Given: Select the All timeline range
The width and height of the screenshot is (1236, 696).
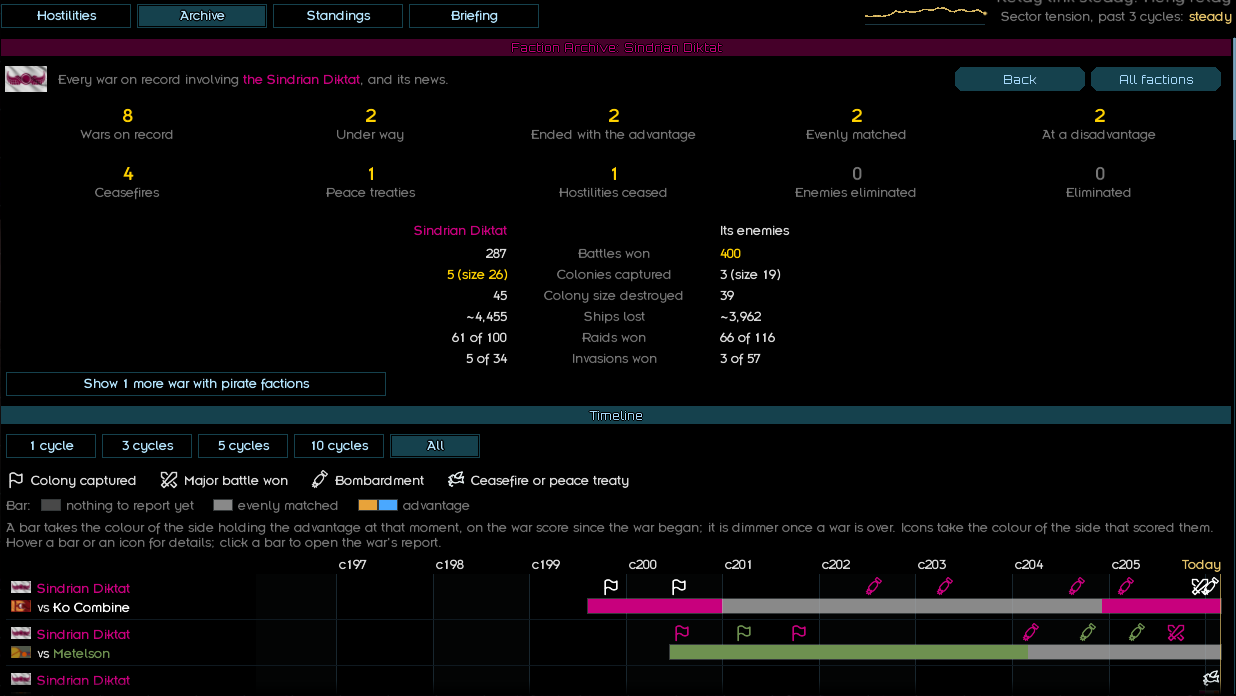Looking at the screenshot, I should [x=435, y=446].
